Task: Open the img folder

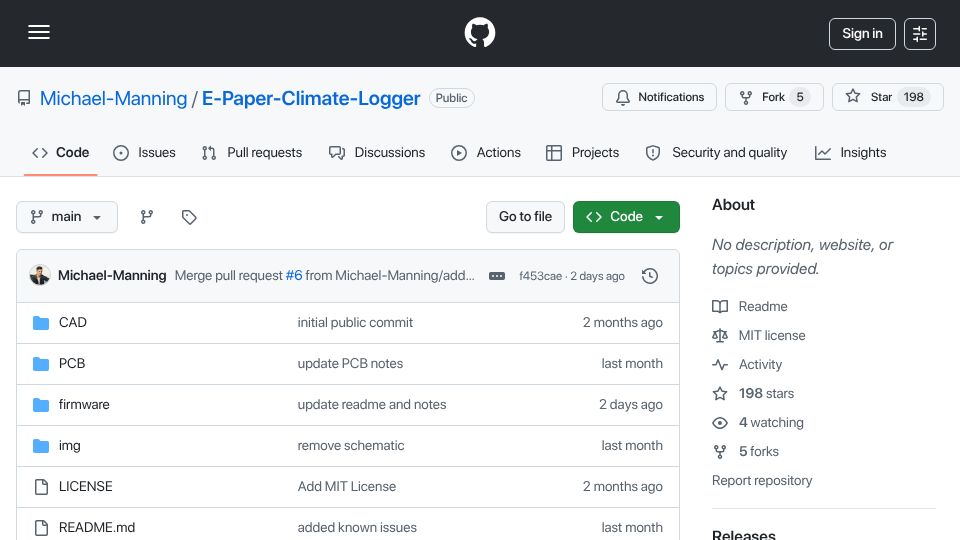Action: click(69, 446)
